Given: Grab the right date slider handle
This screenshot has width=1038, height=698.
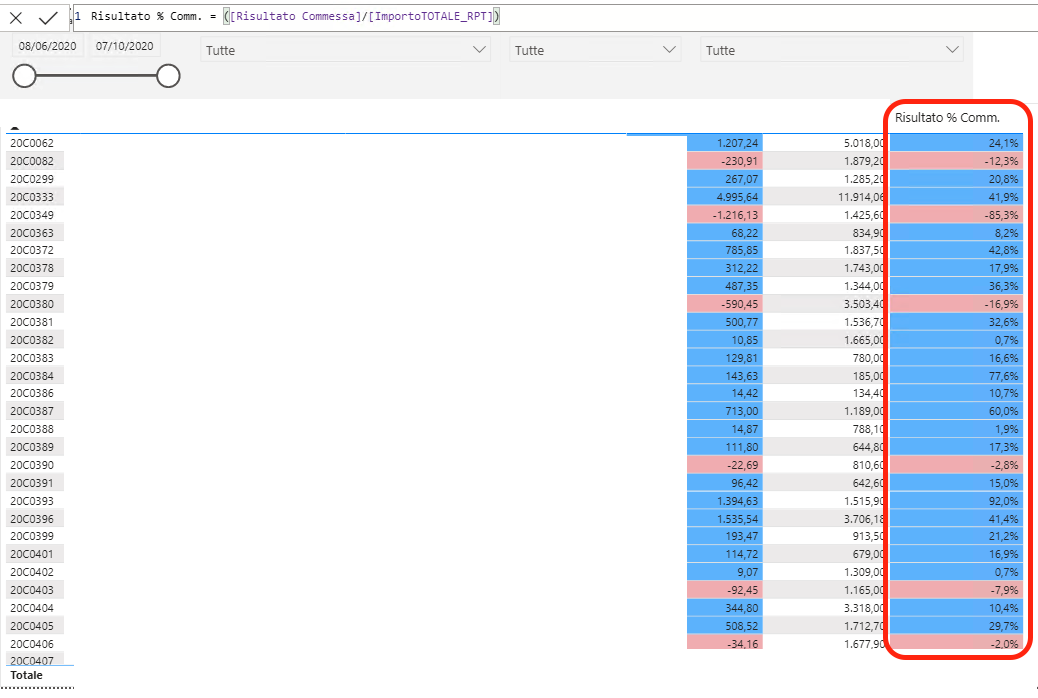Looking at the screenshot, I should click(x=168, y=76).
